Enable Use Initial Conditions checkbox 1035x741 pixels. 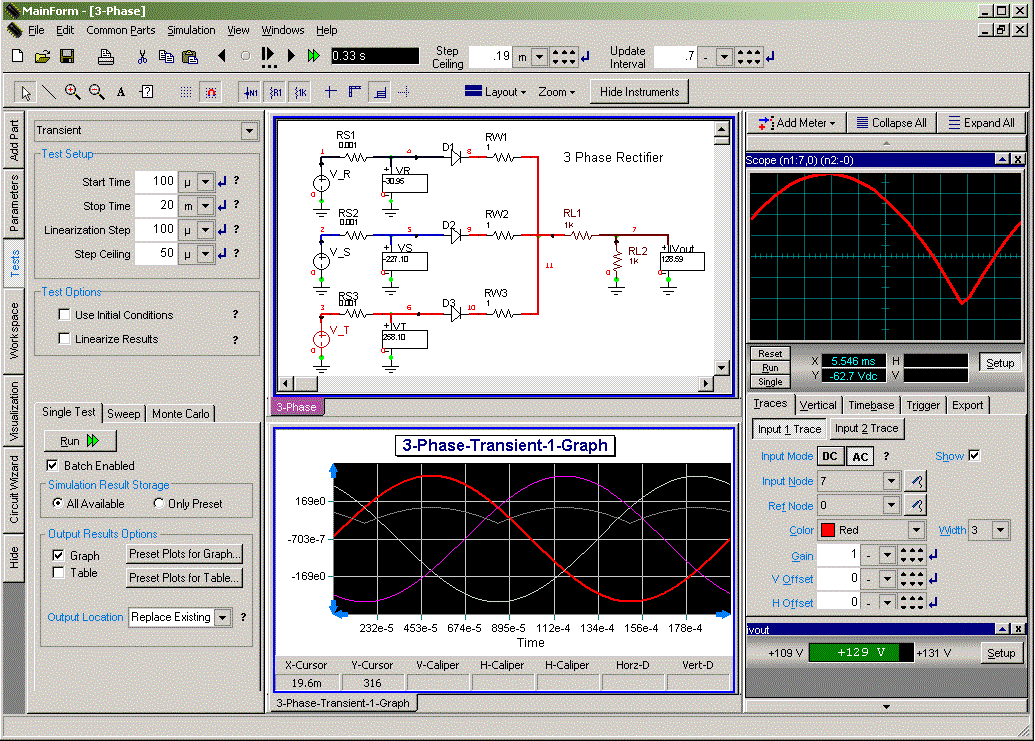point(65,315)
